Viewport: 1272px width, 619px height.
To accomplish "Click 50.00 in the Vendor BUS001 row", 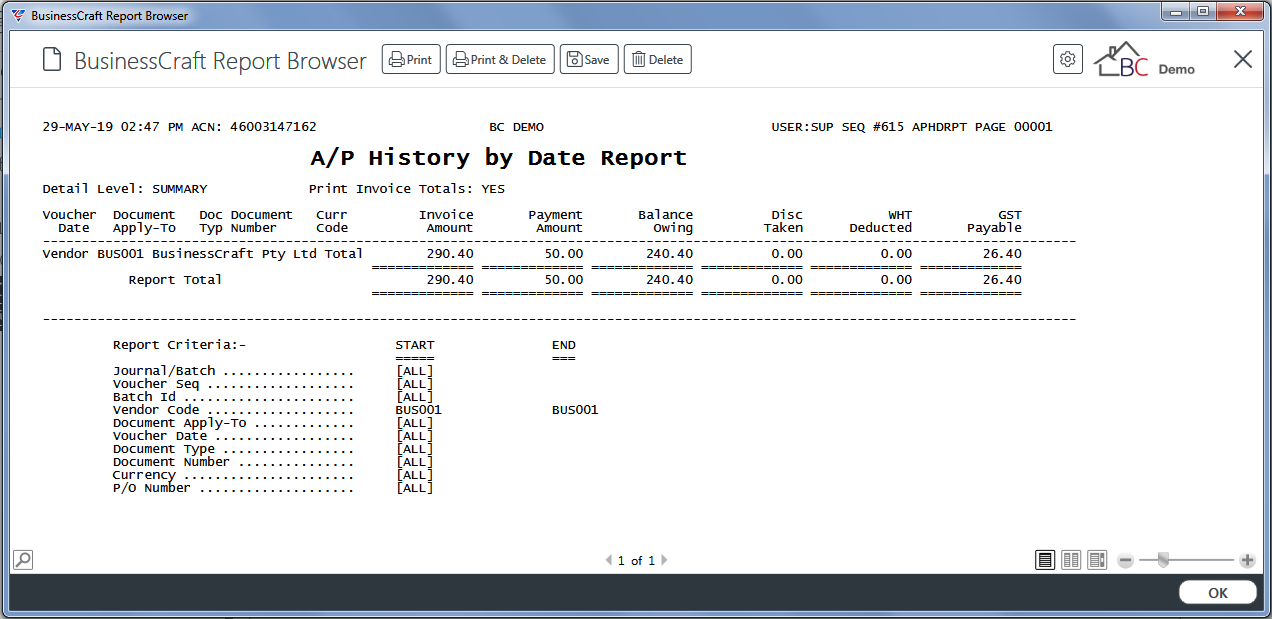I will click(563, 254).
